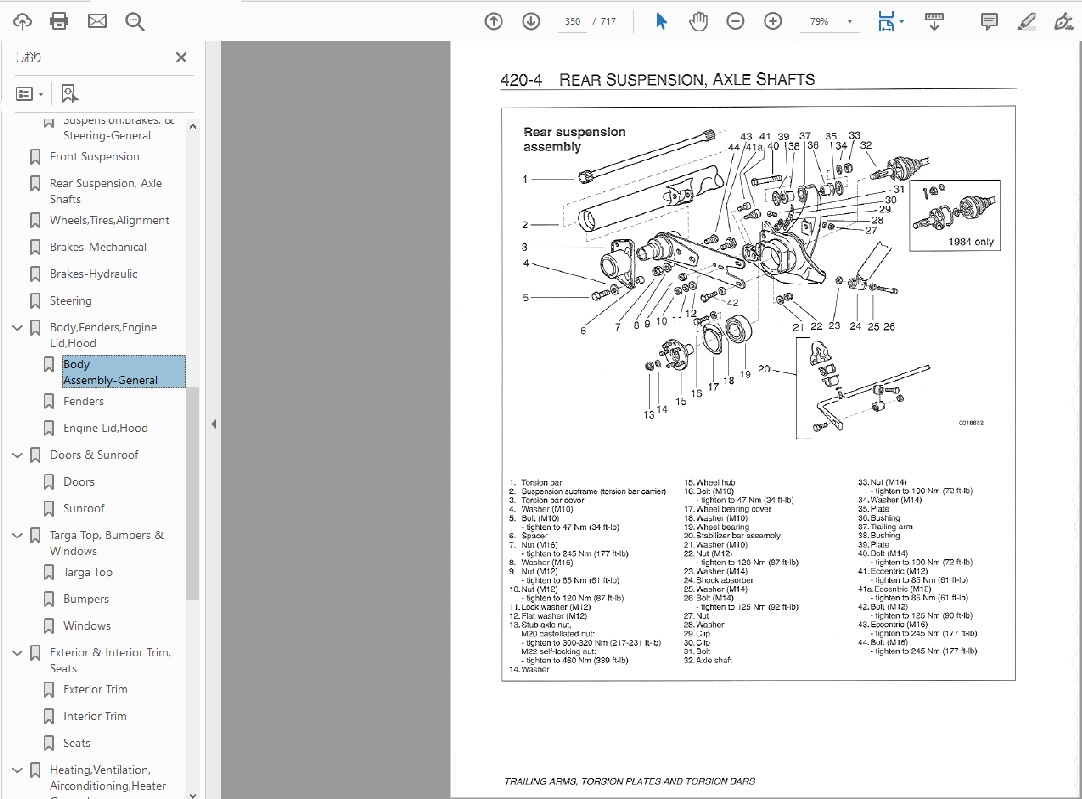Click the bookmark icon beside Bumpers
This screenshot has height=799, width=1082.
click(x=48, y=599)
